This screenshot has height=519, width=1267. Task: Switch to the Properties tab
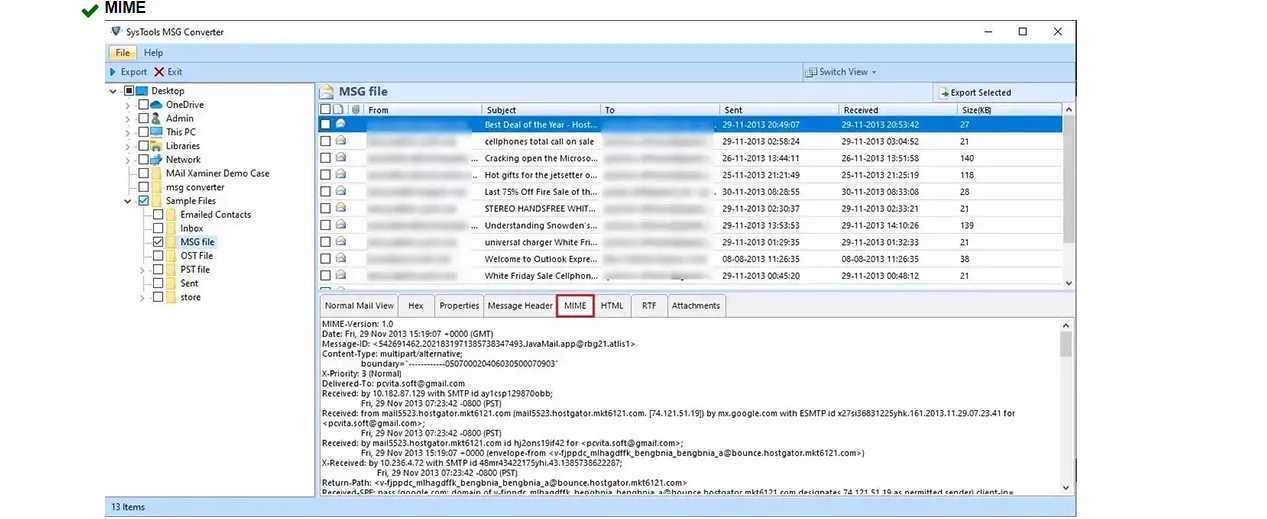pos(459,306)
